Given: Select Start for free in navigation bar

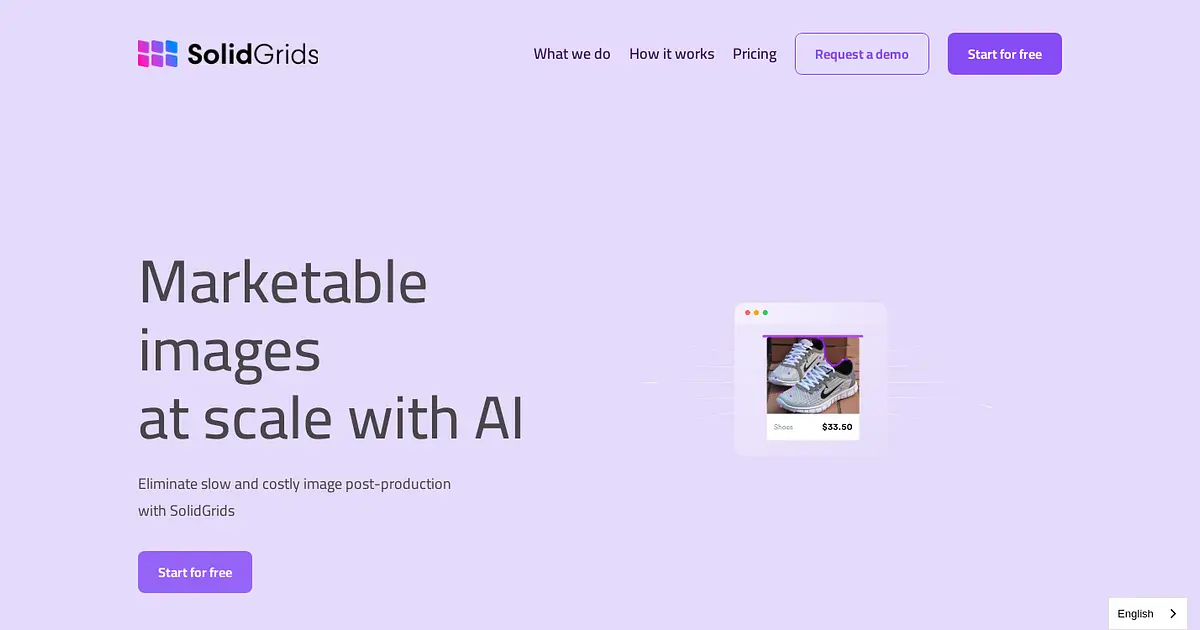Looking at the screenshot, I should pos(1005,54).
